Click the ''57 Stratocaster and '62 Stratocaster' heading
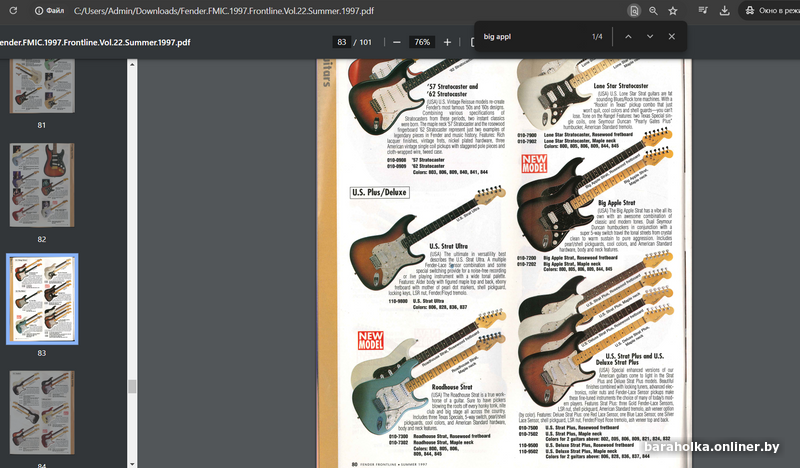The height and width of the screenshot is (468, 800). (453, 90)
